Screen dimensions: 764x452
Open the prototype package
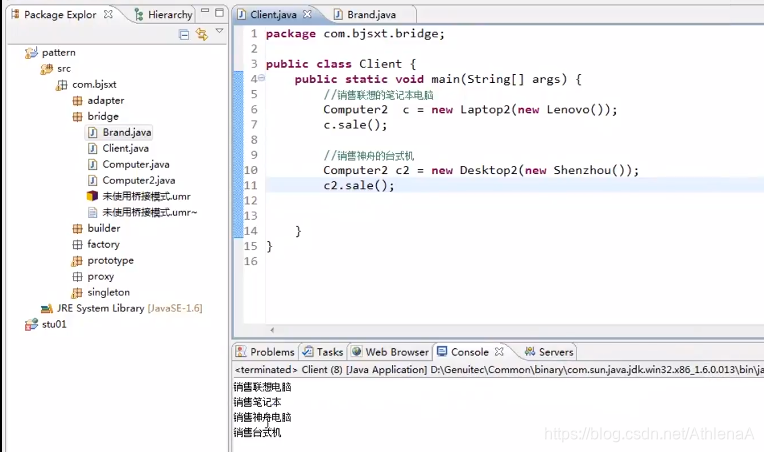coord(111,261)
